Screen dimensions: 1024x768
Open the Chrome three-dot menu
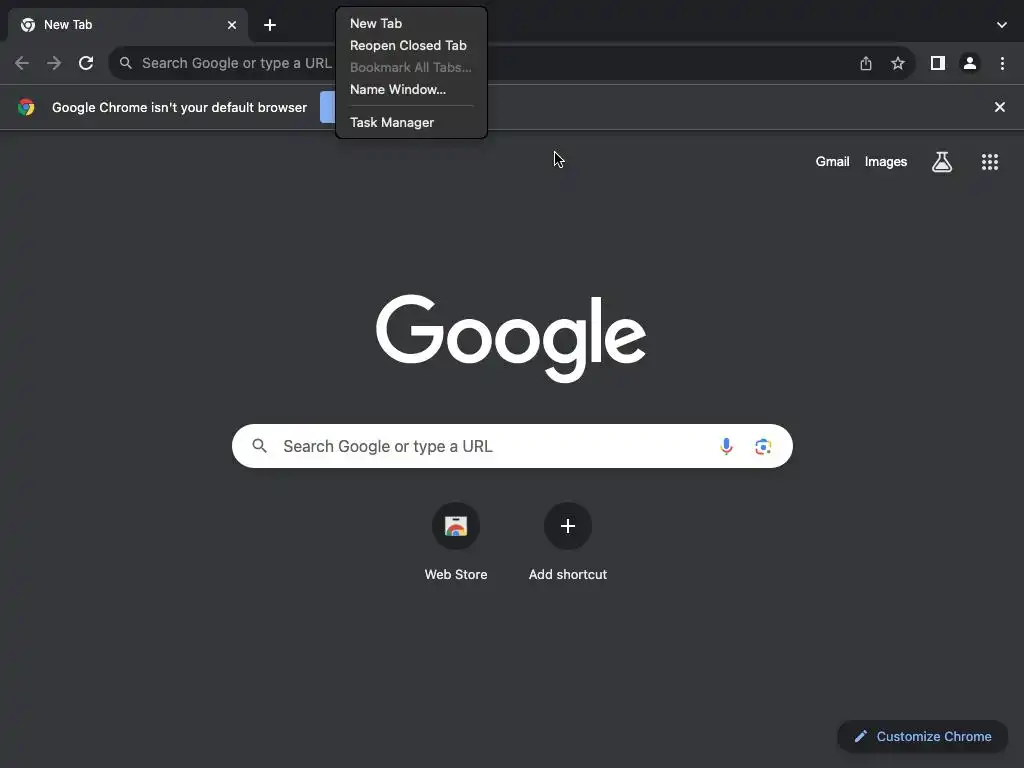tap(1002, 63)
